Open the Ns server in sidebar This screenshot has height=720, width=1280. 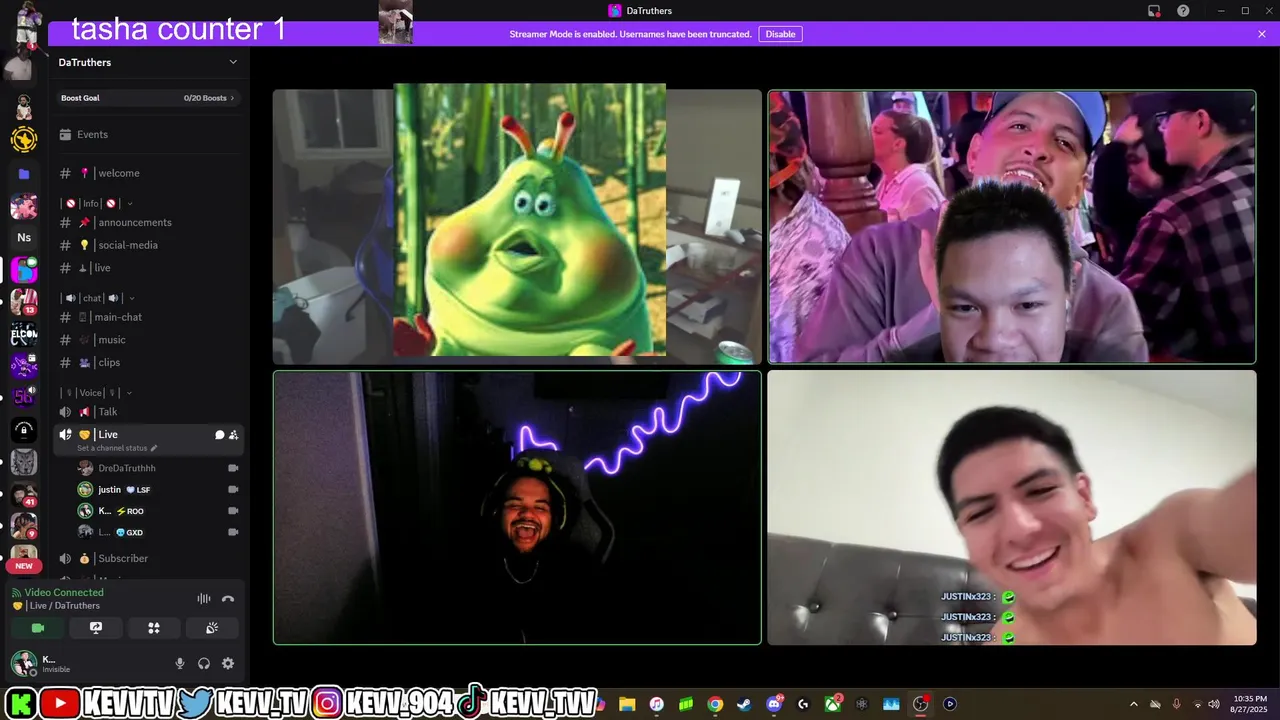click(x=24, y=237)
